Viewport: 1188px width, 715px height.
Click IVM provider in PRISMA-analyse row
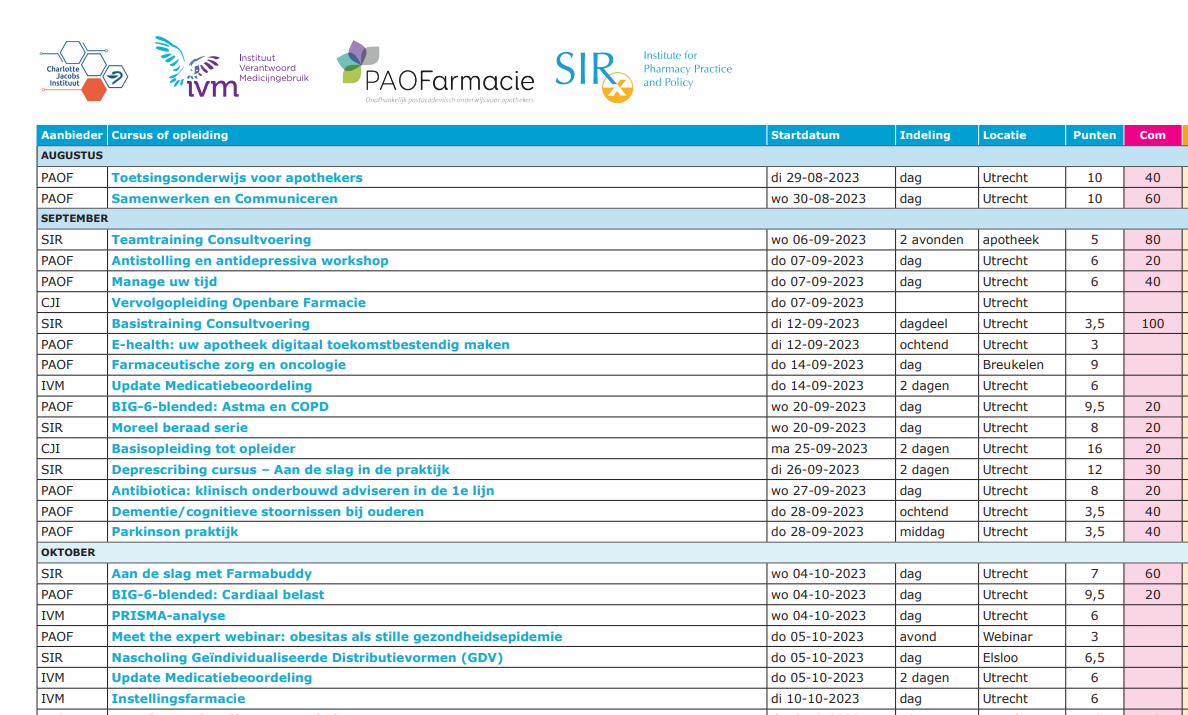click(52, 617)
